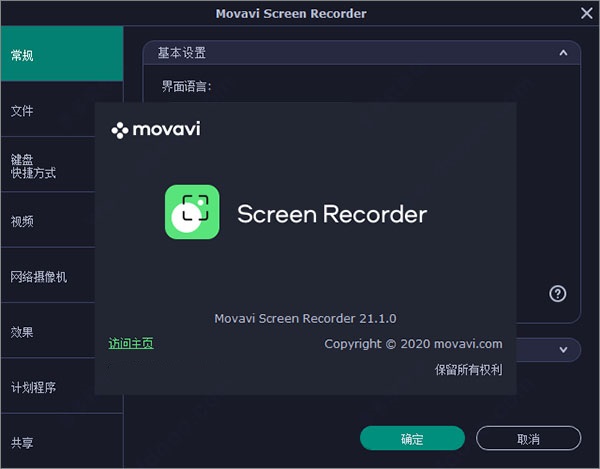Switch to the 计划程序 scheduler tab
The height and width of the screenshot is (469, 600).
pos(48,387)
